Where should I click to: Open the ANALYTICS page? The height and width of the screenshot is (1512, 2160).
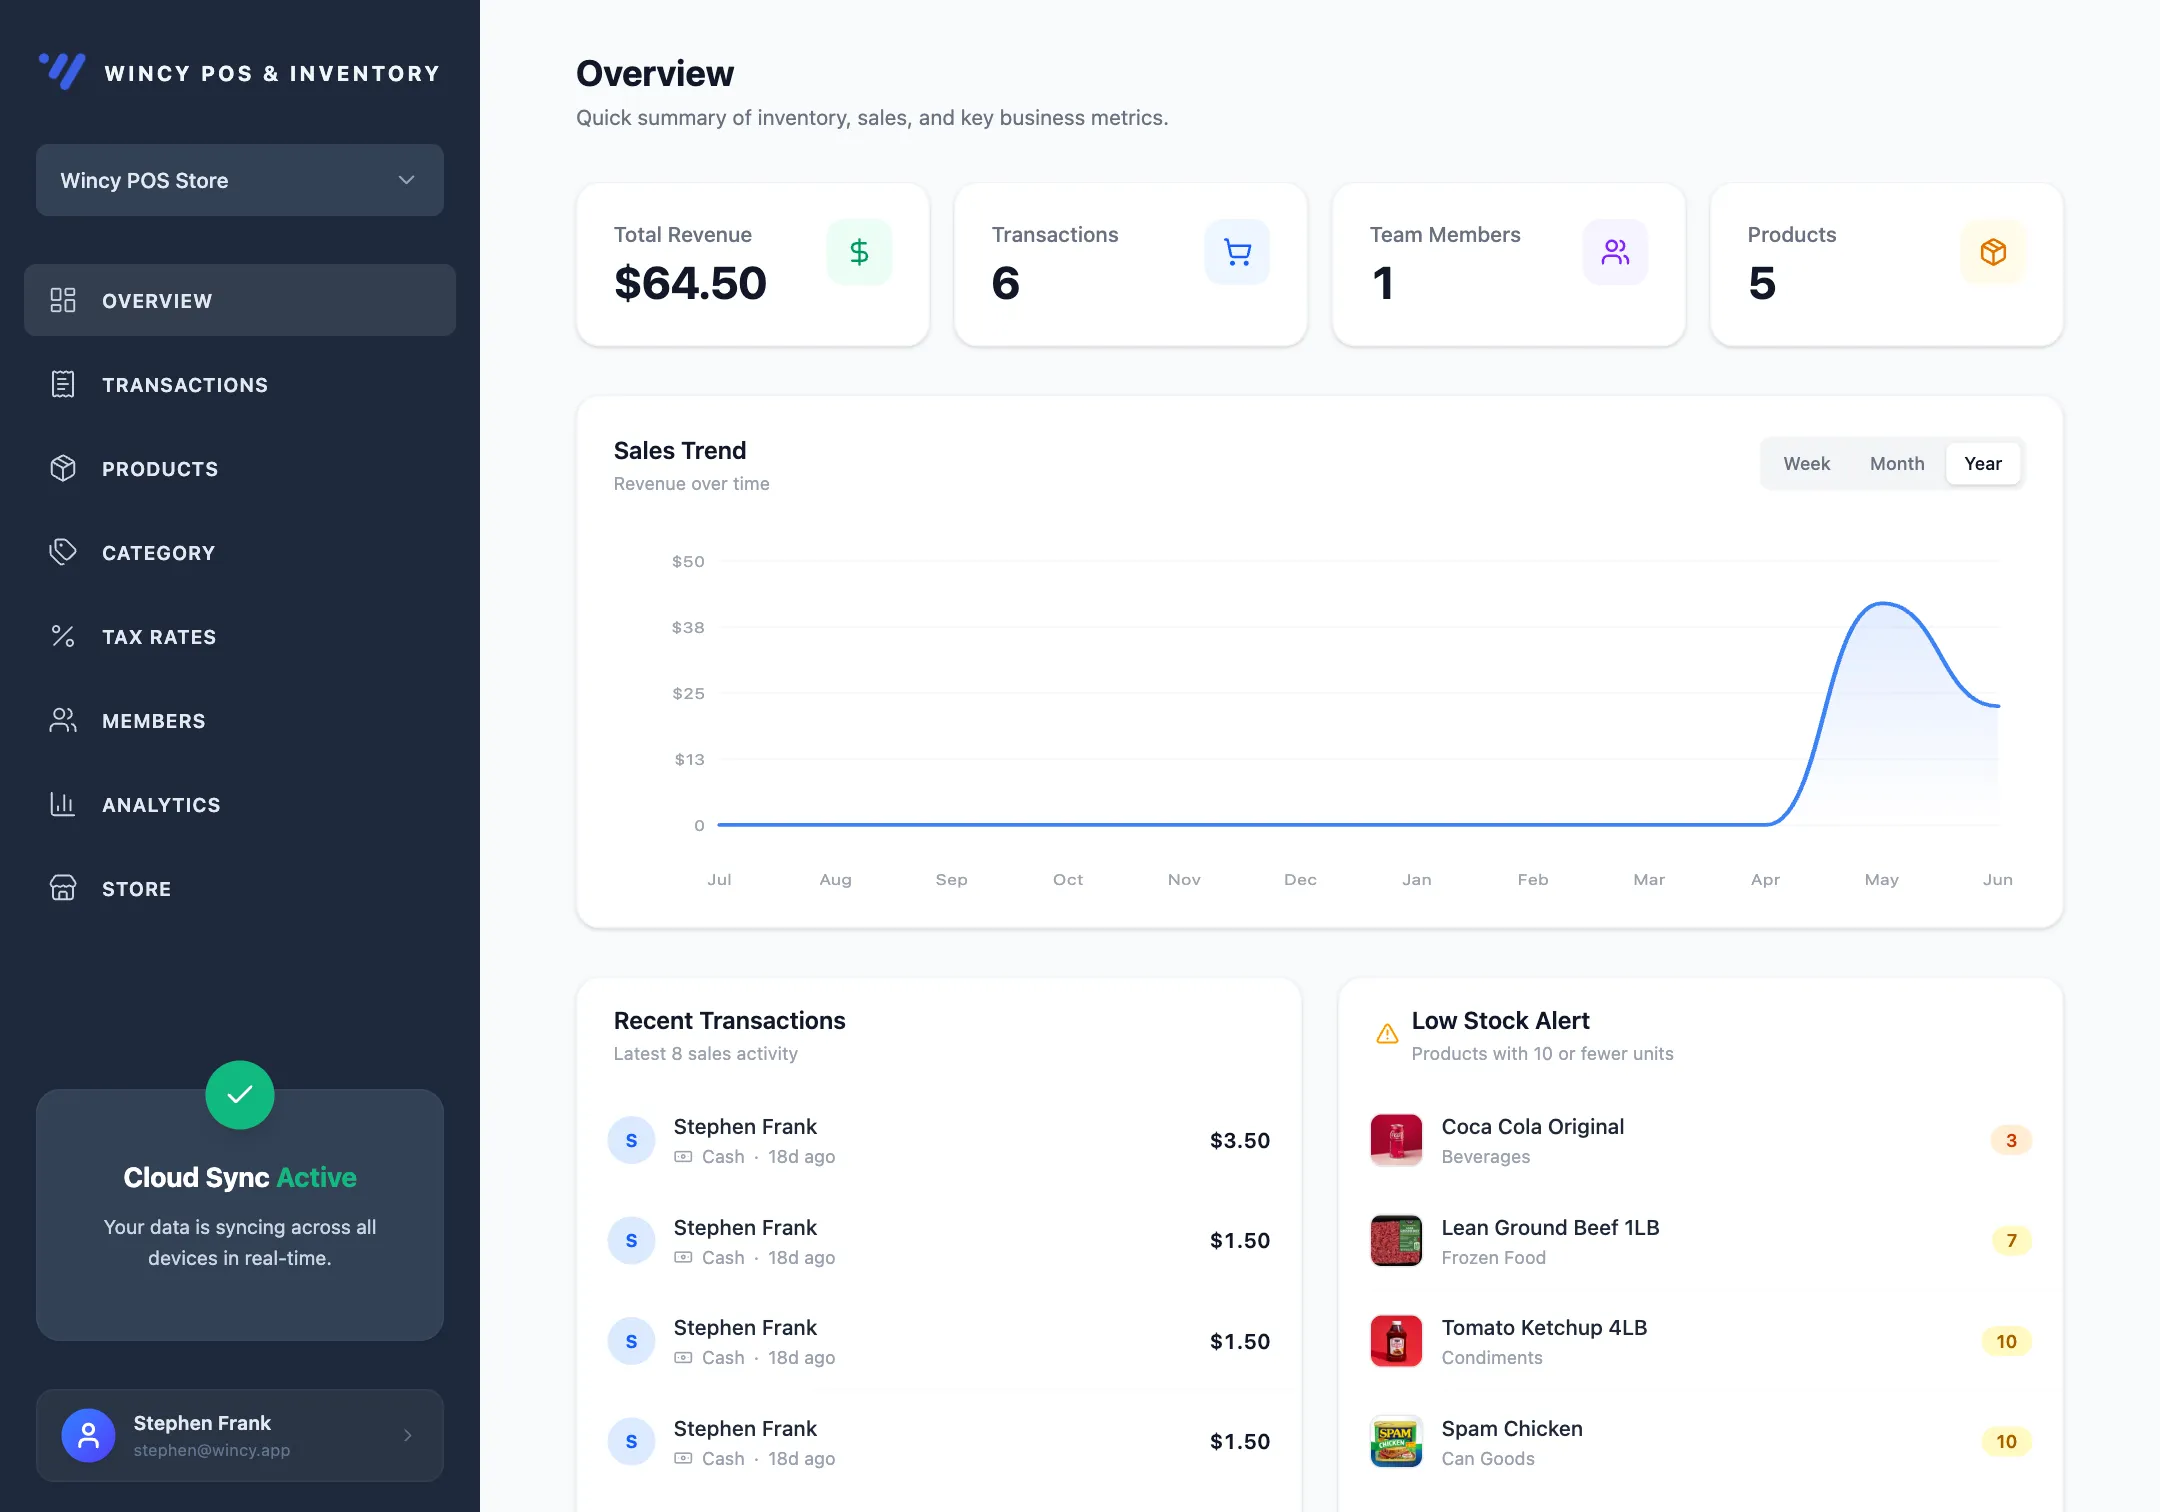(240, 804)
